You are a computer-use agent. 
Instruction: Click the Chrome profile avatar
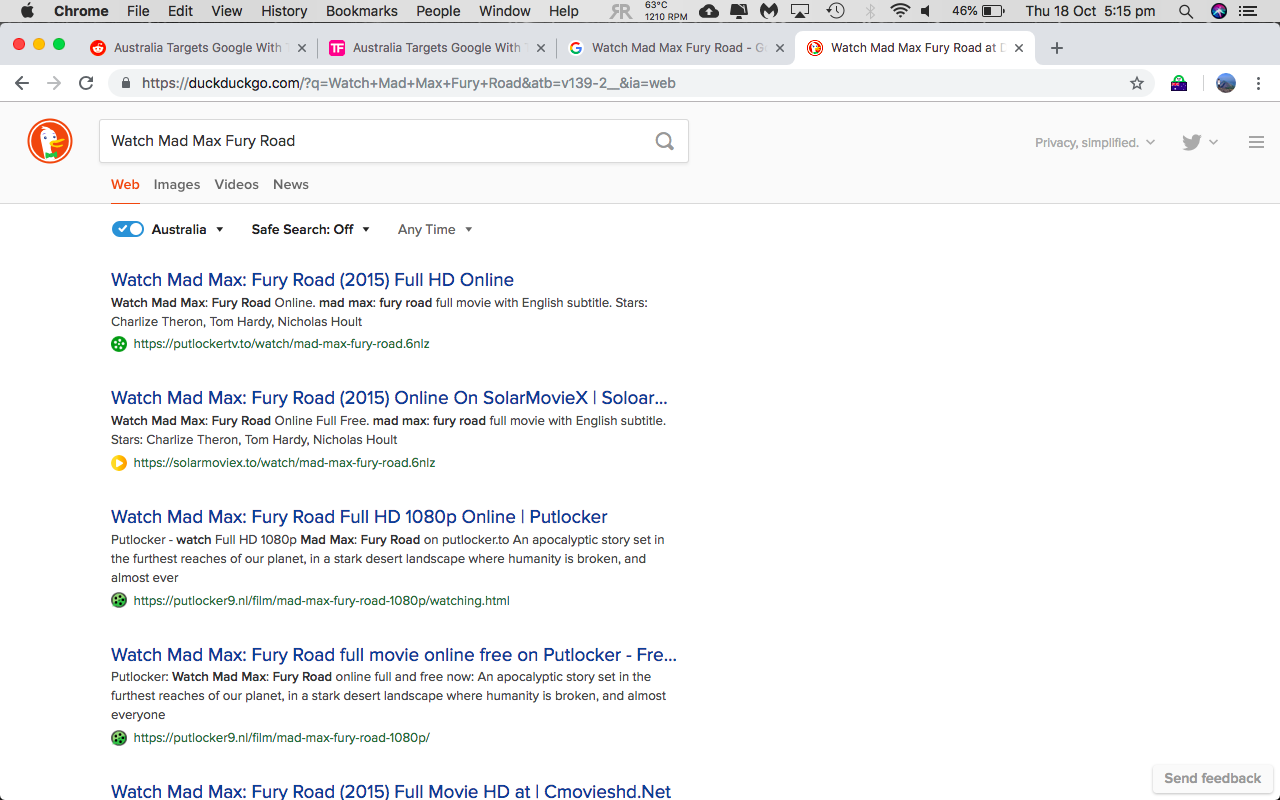1226,83
